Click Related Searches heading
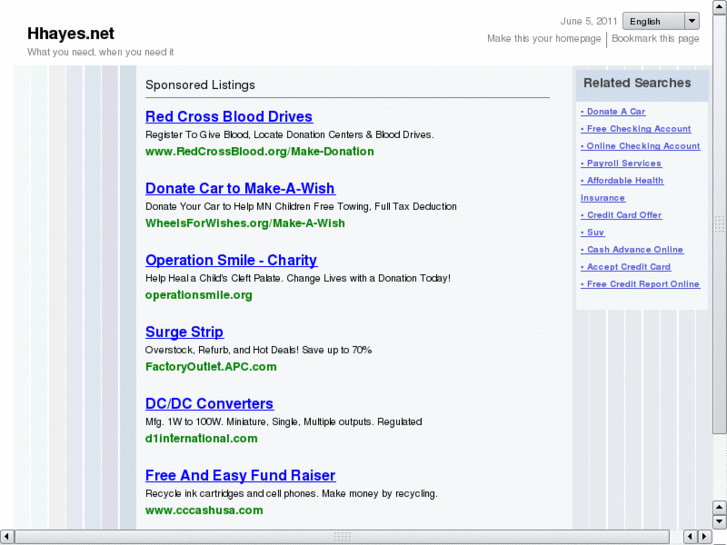727x545 pixels. pyautogui.click(x=637, y=83)
